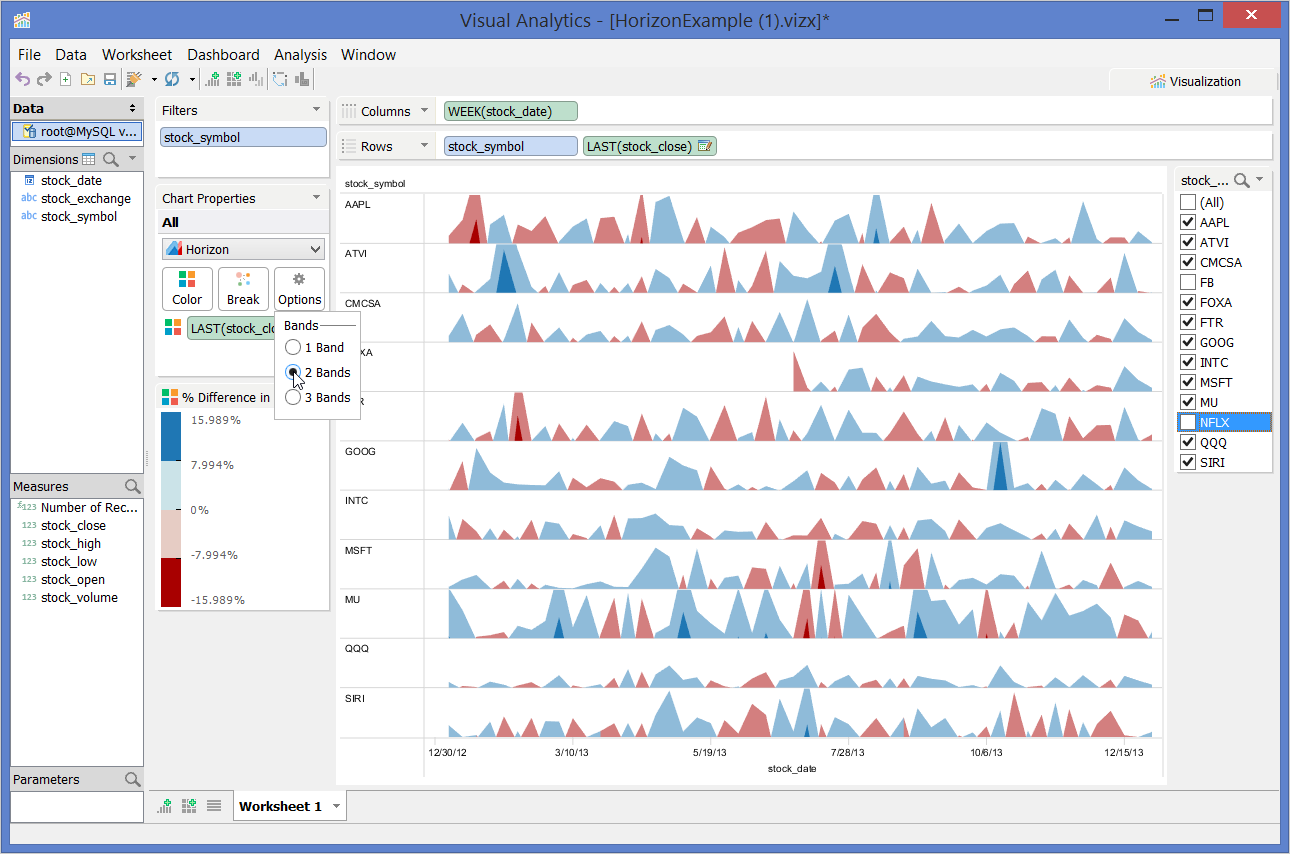The width and height of the screenshot is (1290, 854).
Task: Open the stock filter card dropdown arrow
Action: click(x=1260, y=181)
